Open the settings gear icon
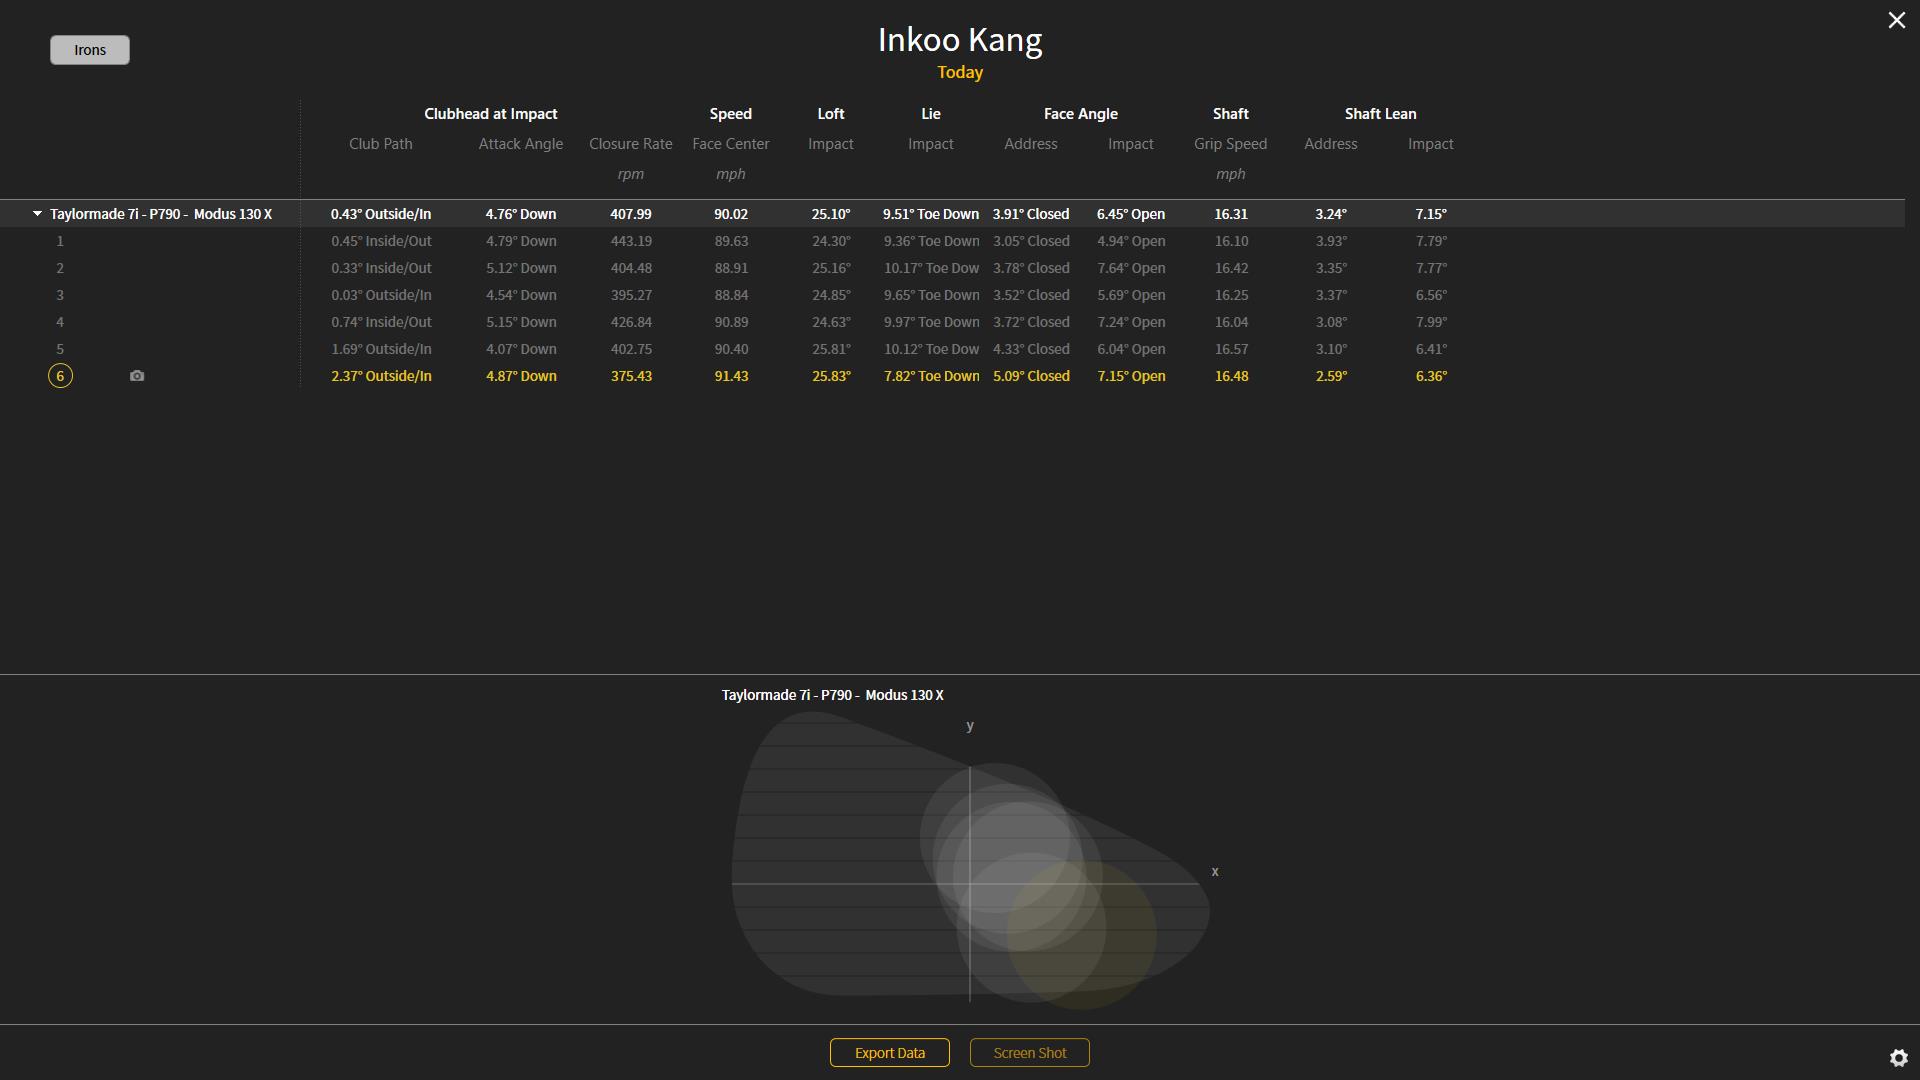The height and width of the screenshot is (1080, 1920). [x=1898, y=1057]
